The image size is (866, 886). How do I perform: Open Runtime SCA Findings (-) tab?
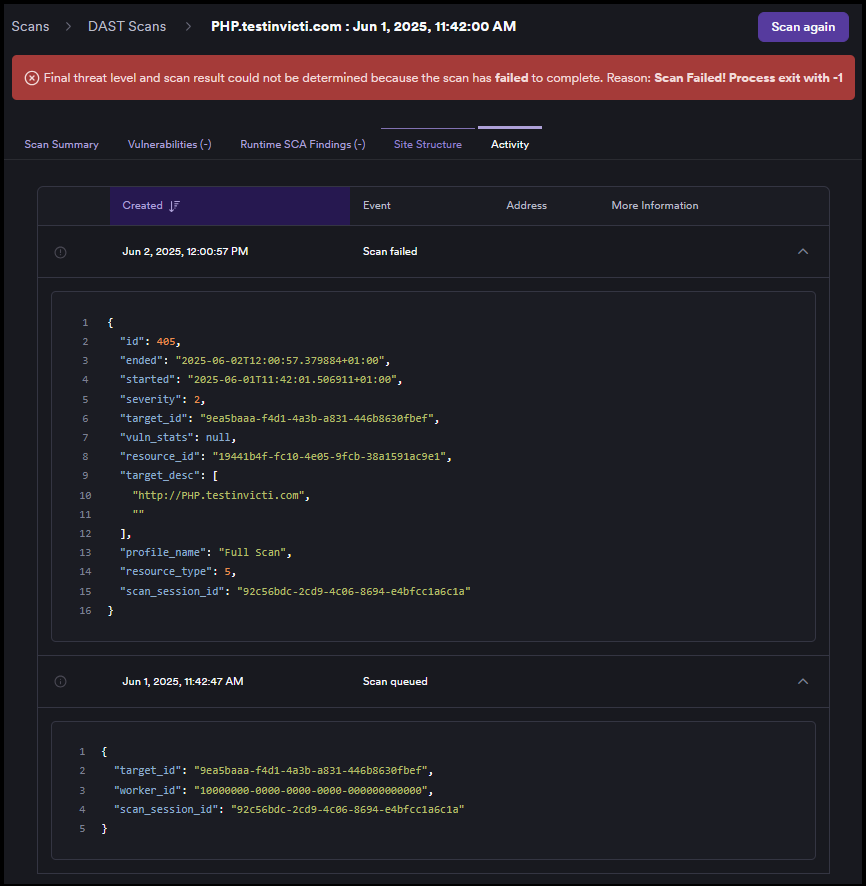click(x=303, y=145)
